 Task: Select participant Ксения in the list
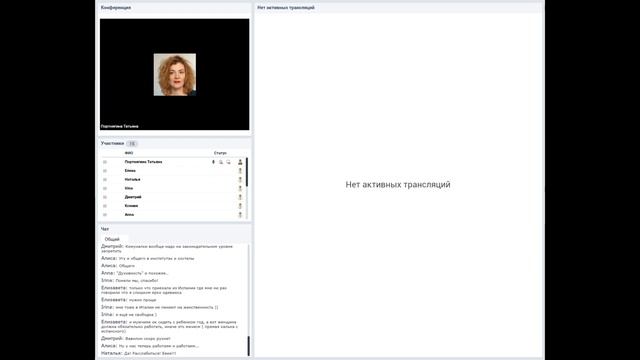point(131,206)
